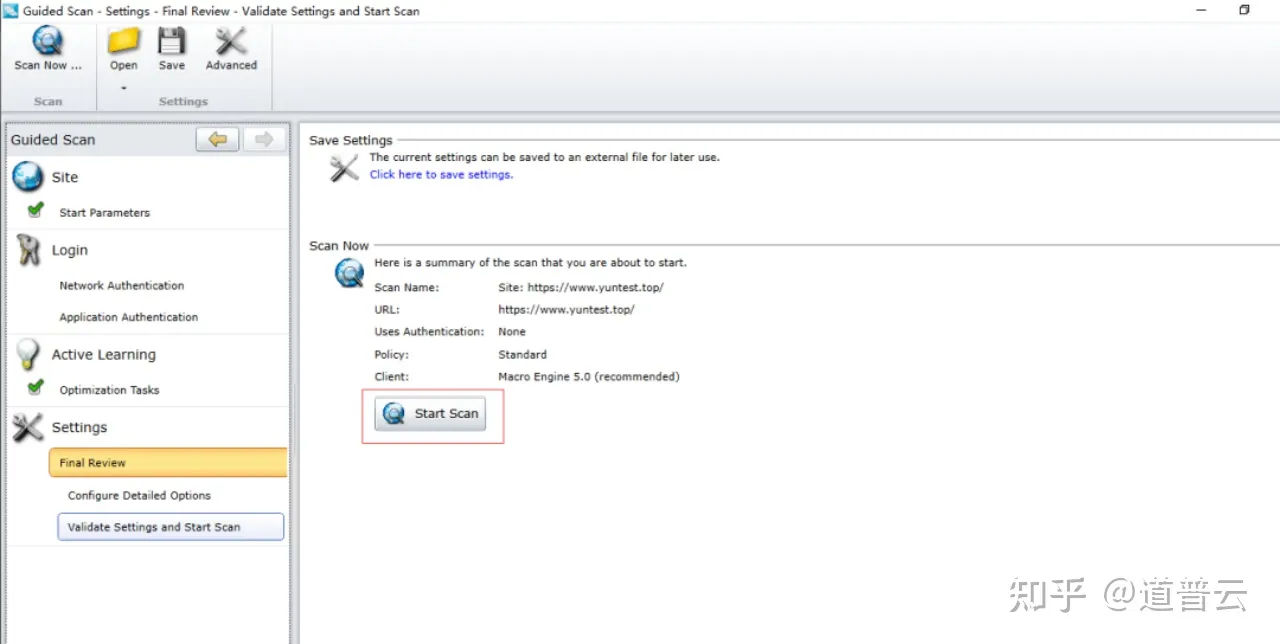Screen dimensions: 1280x644
Task: Click the back navigation arrow
Action: pyautogui.click(x=217, y=139)
